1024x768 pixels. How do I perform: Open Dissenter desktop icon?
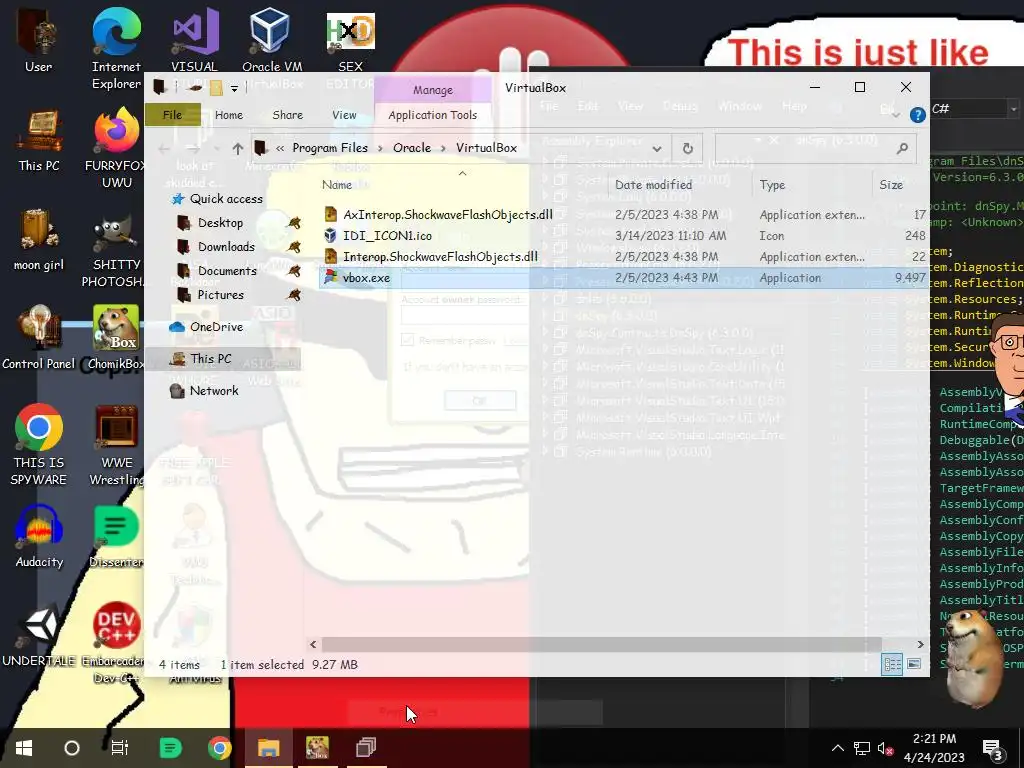(116, 537)
